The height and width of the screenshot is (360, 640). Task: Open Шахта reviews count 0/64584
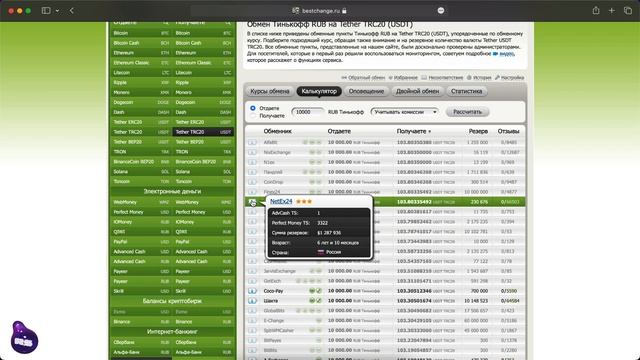coord(510,301)
